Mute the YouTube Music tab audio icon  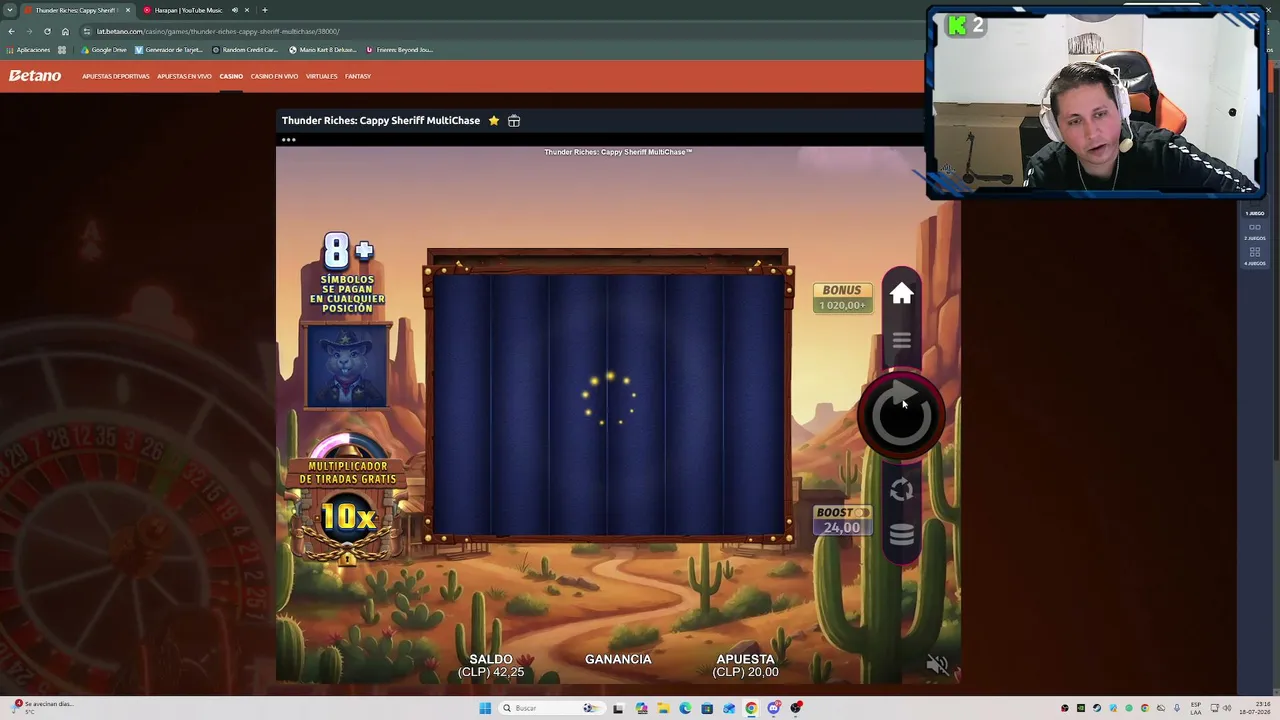coord(233,10)
